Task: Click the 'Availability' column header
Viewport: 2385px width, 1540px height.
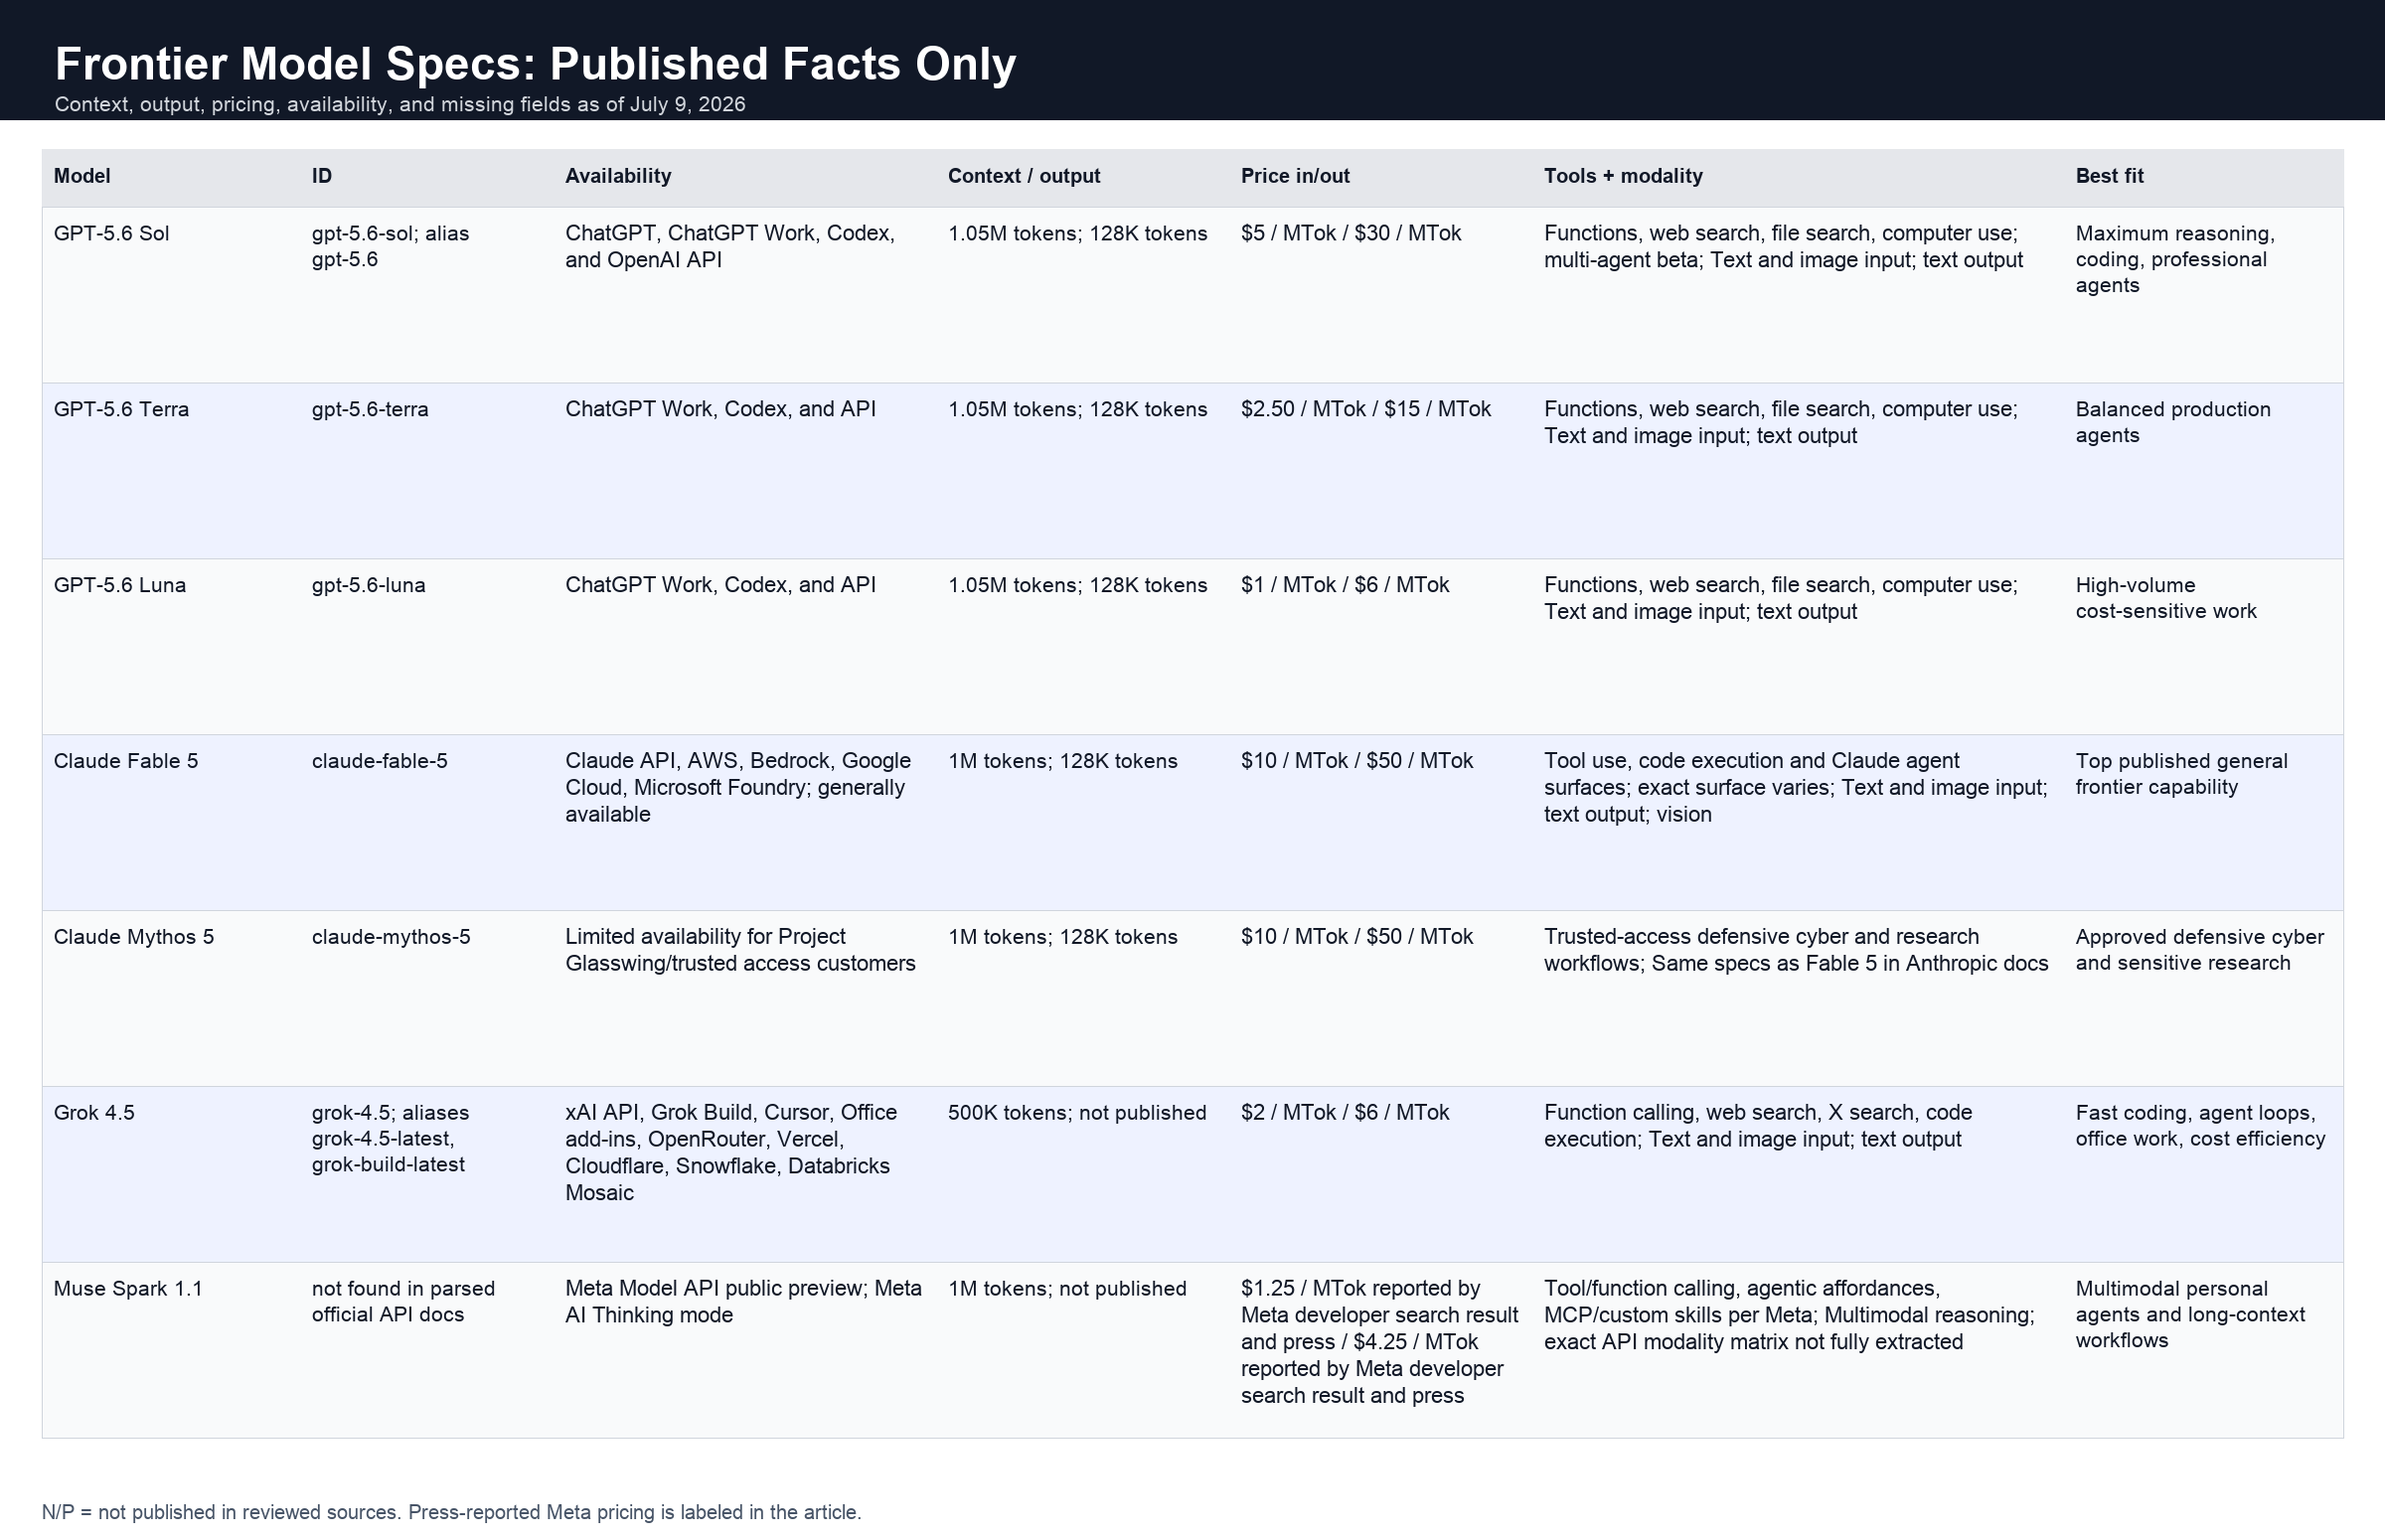Action: [618, 176]
